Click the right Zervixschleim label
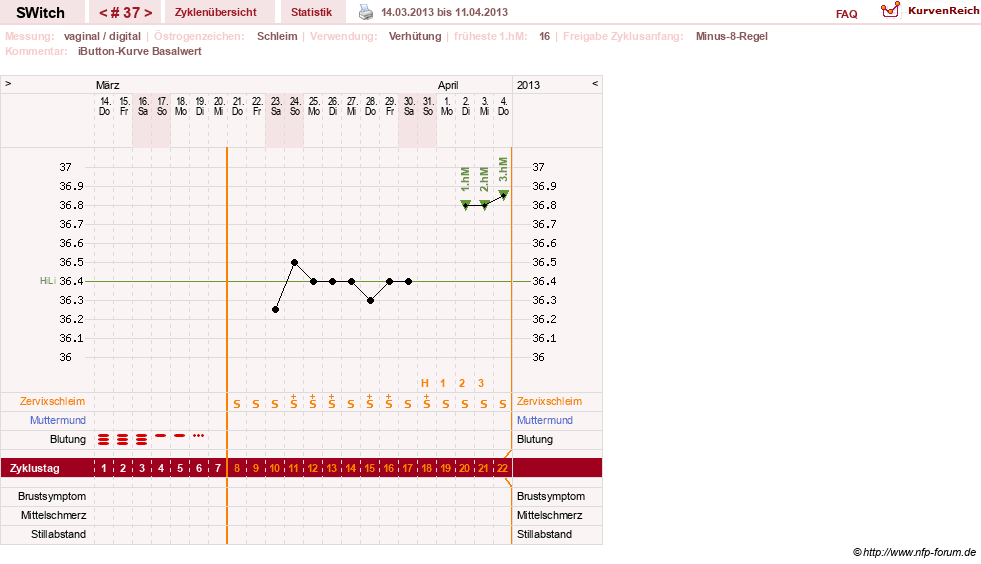 (549, 401)
